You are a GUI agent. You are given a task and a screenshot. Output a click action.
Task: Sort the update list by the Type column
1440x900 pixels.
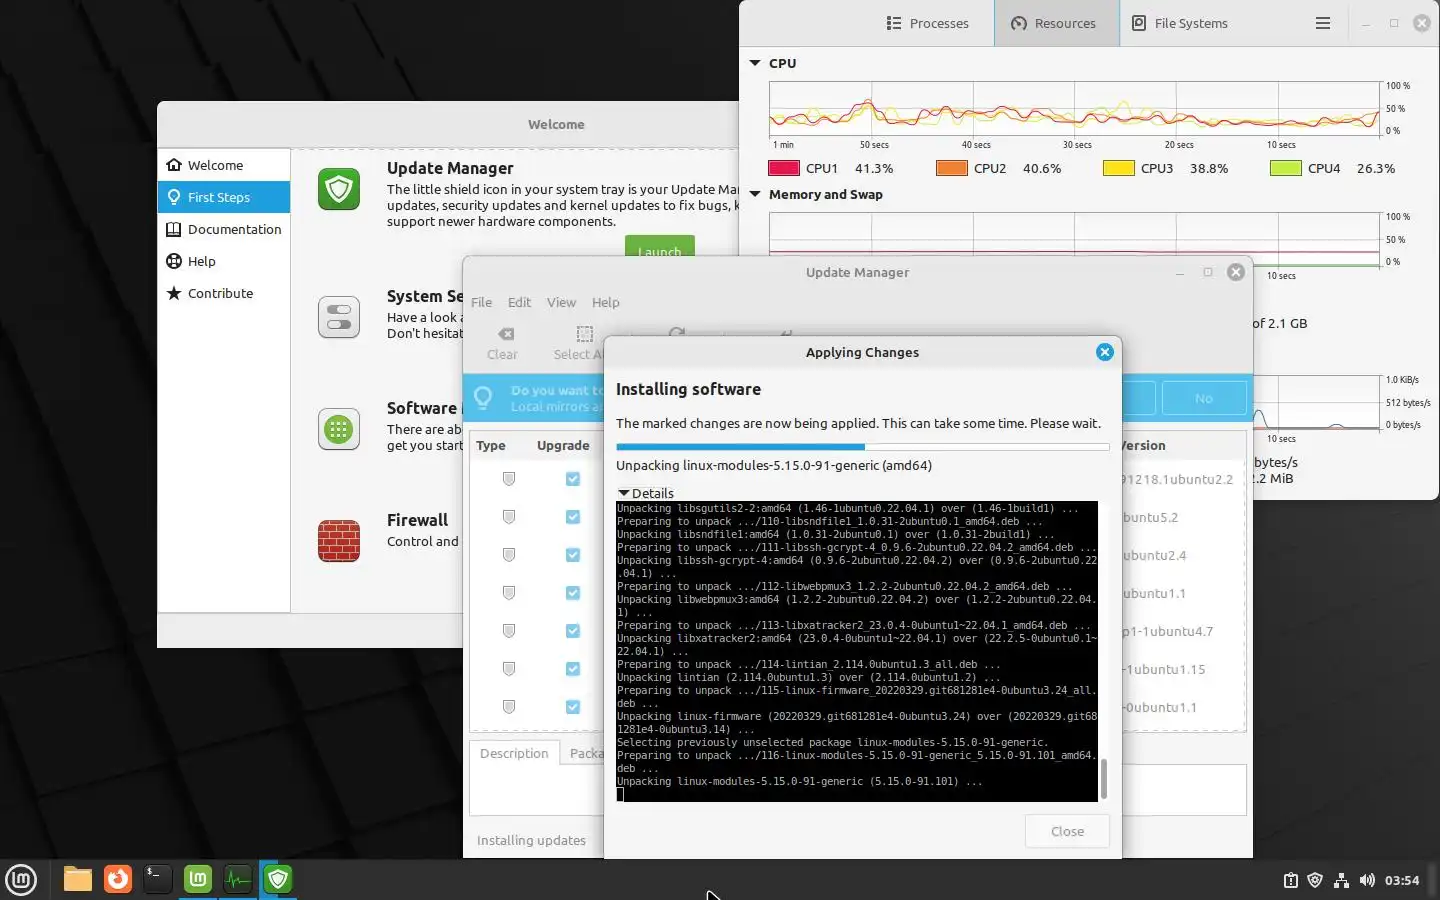point(491,445)
